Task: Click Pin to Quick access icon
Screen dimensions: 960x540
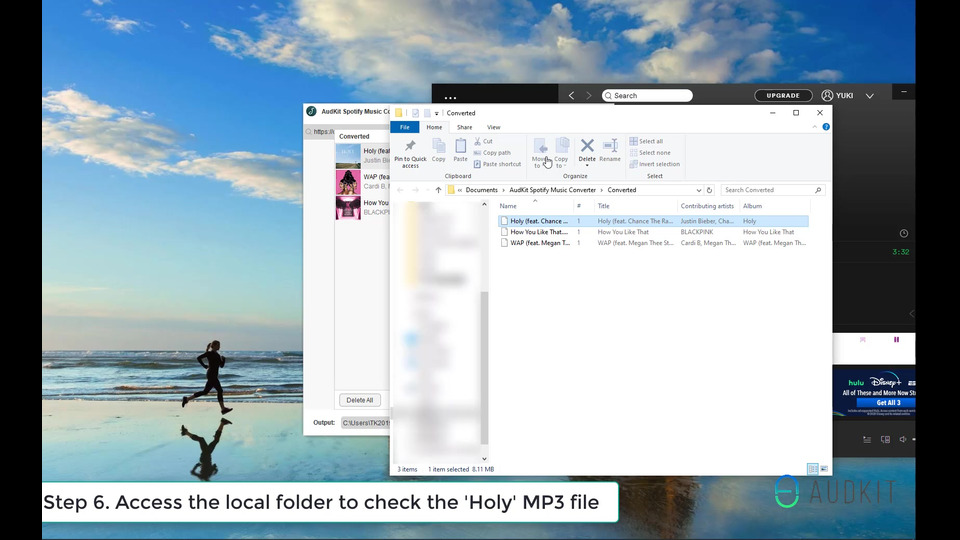Action: click(410, 146)
